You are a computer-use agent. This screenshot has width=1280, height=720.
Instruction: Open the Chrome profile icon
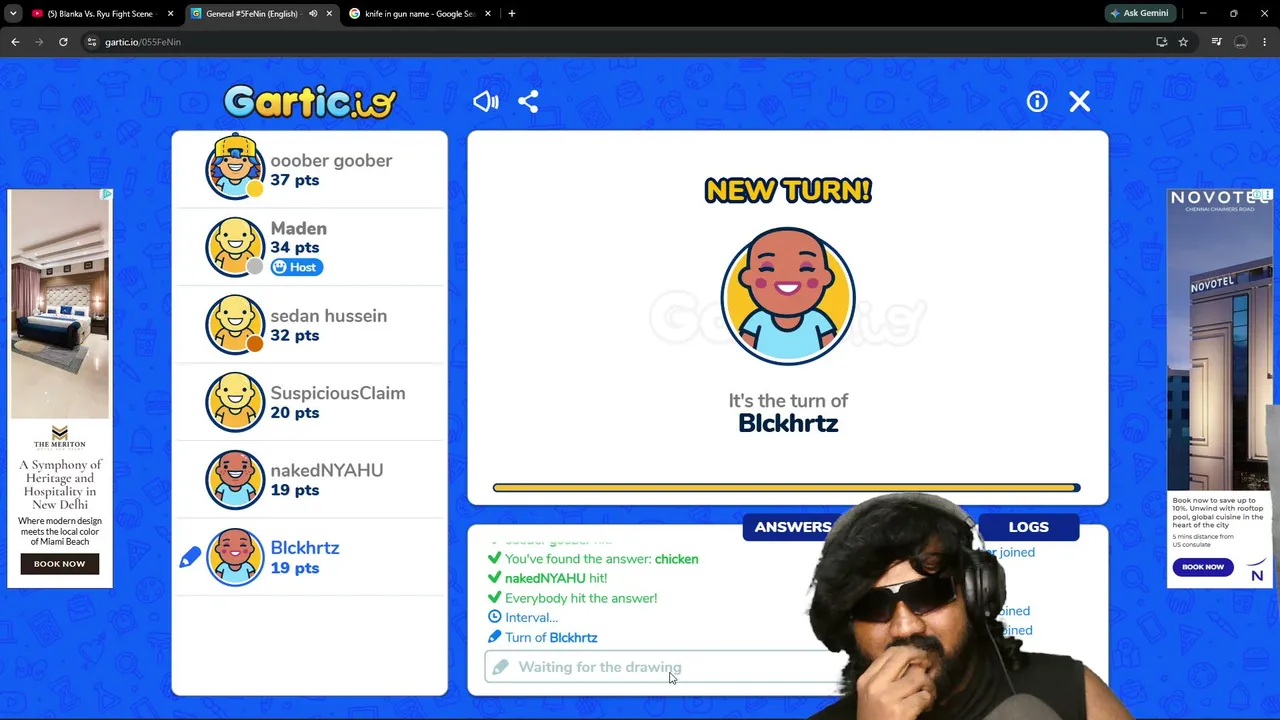pyautogui.click(x=1240, y=42)
